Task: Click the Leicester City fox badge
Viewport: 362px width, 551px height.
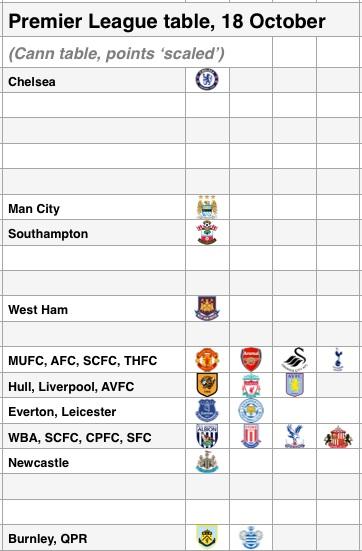Action: 251,410
